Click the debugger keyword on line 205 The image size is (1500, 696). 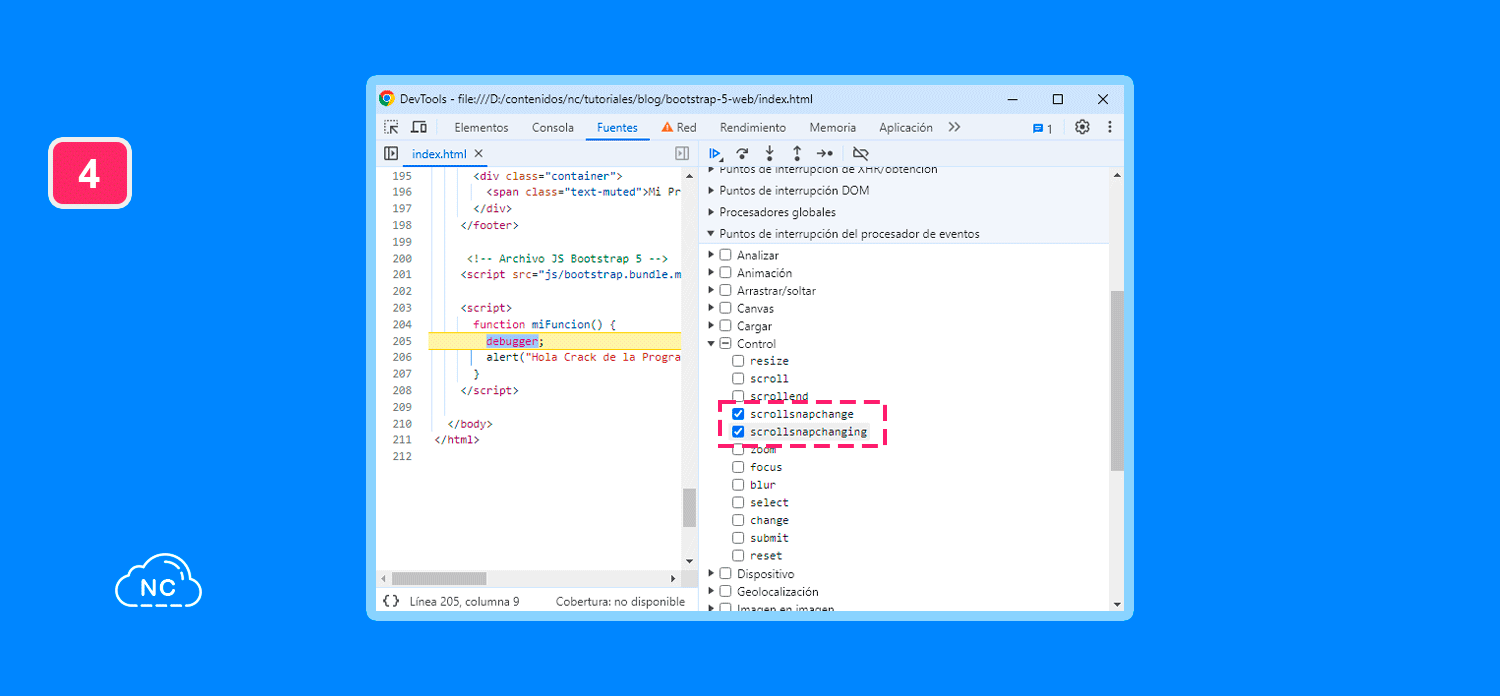pyautogui.click(x=512, y=341)
